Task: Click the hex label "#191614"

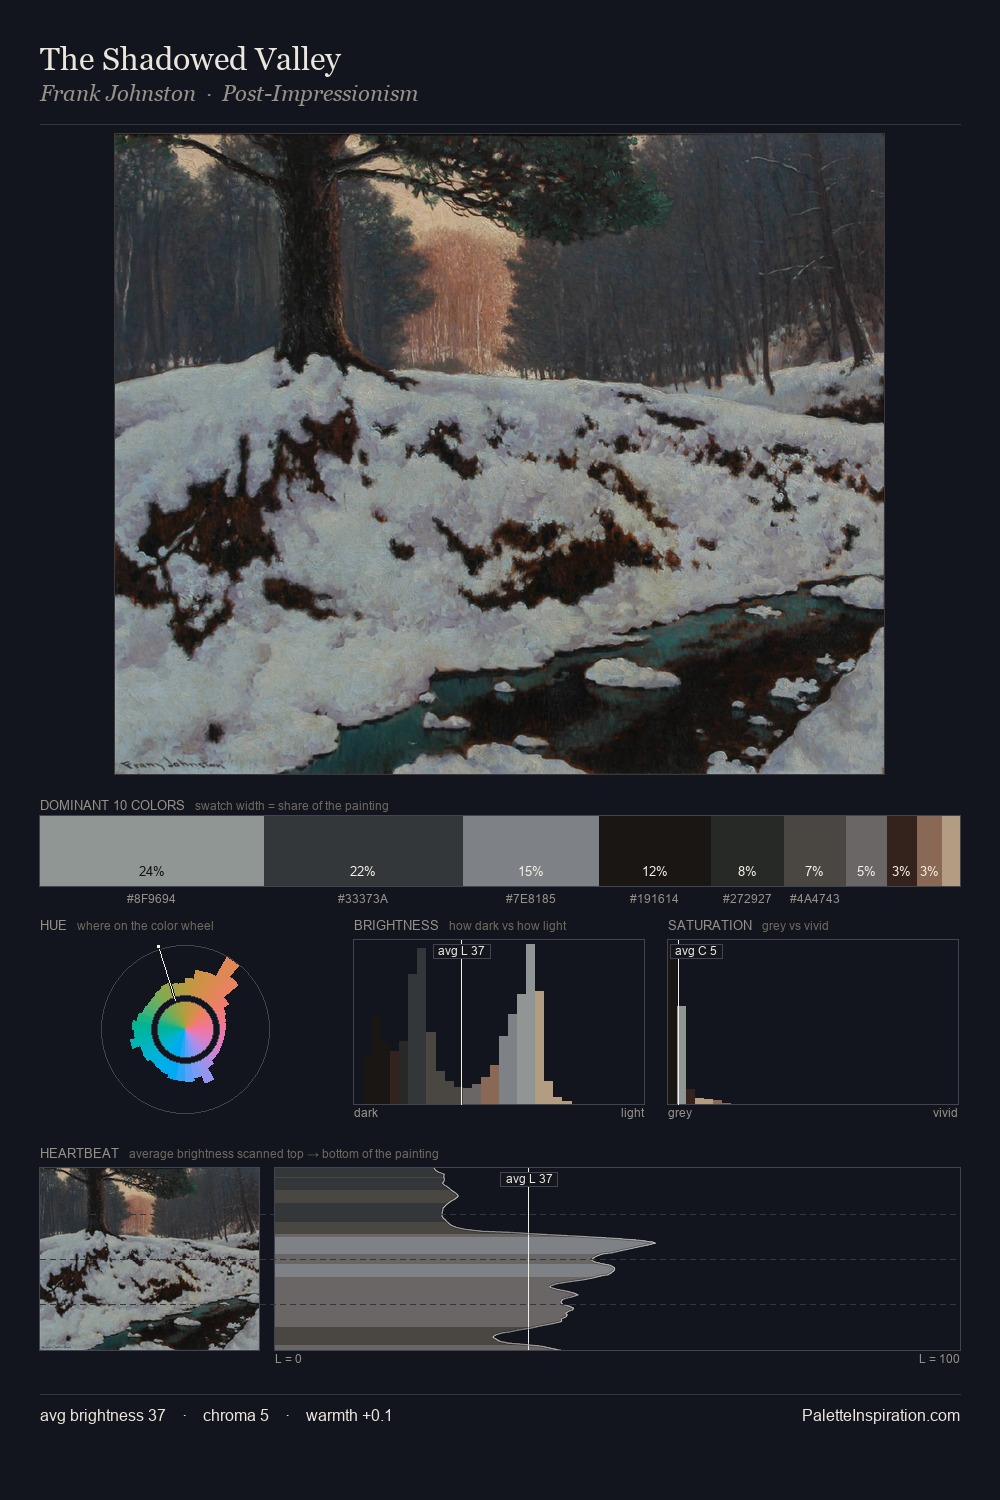Action: (x=655, y=899)
